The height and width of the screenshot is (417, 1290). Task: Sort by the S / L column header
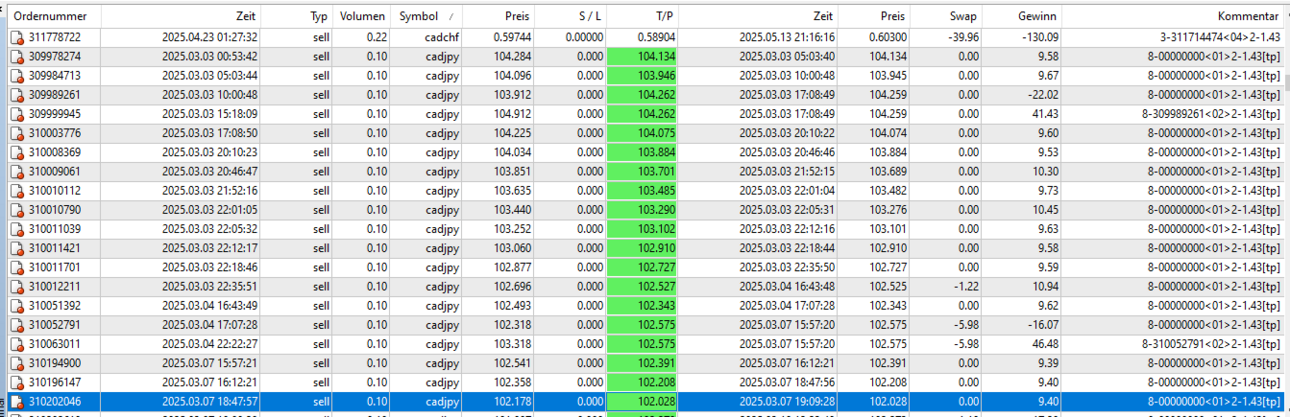click(x=571, y=17)
